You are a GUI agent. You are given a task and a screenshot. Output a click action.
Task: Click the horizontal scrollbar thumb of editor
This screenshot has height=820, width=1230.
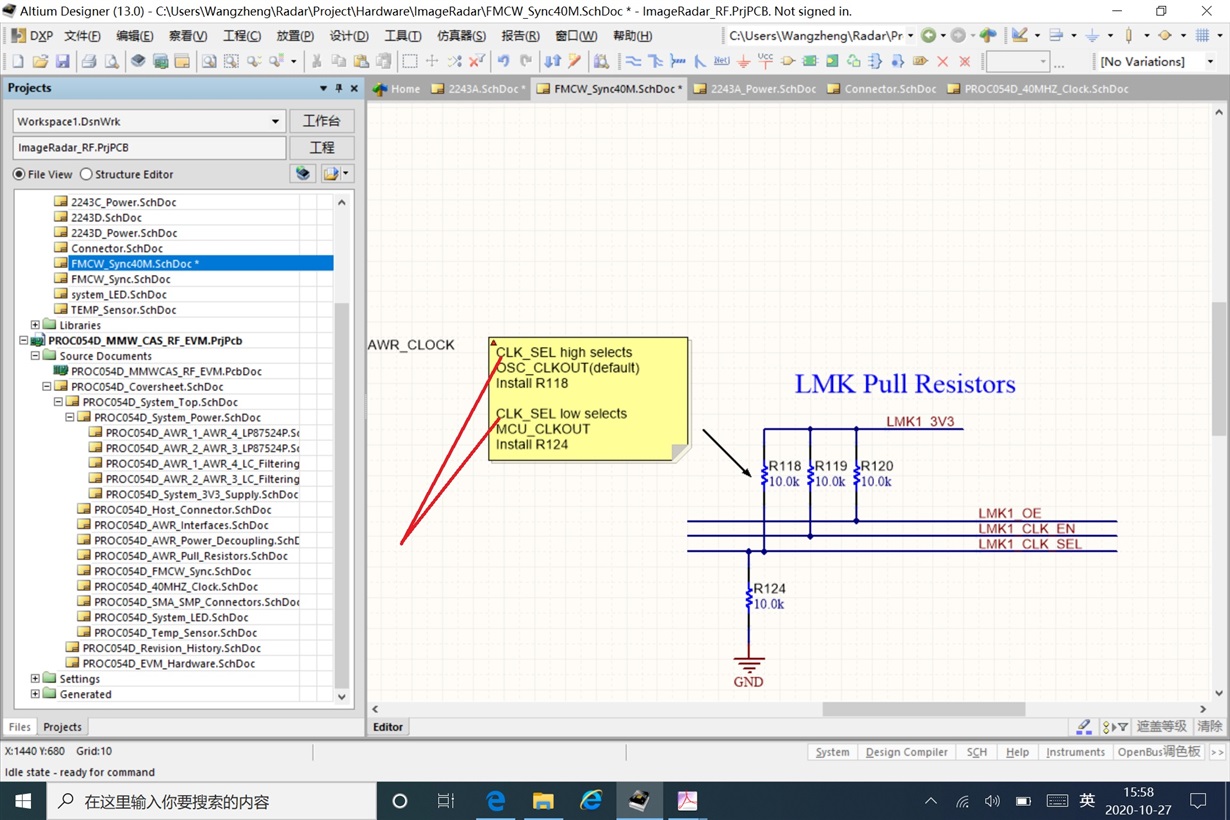coord(923,709)
